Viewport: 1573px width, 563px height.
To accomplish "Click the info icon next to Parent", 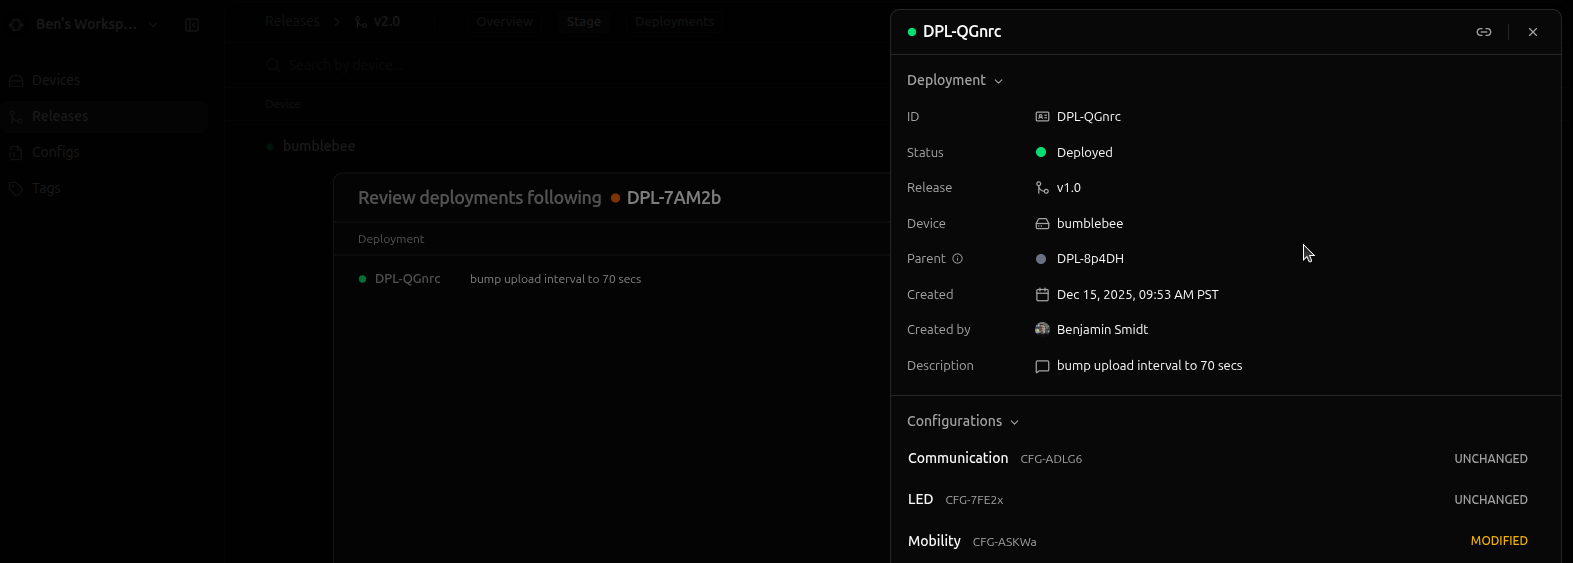I will (957, 259).
